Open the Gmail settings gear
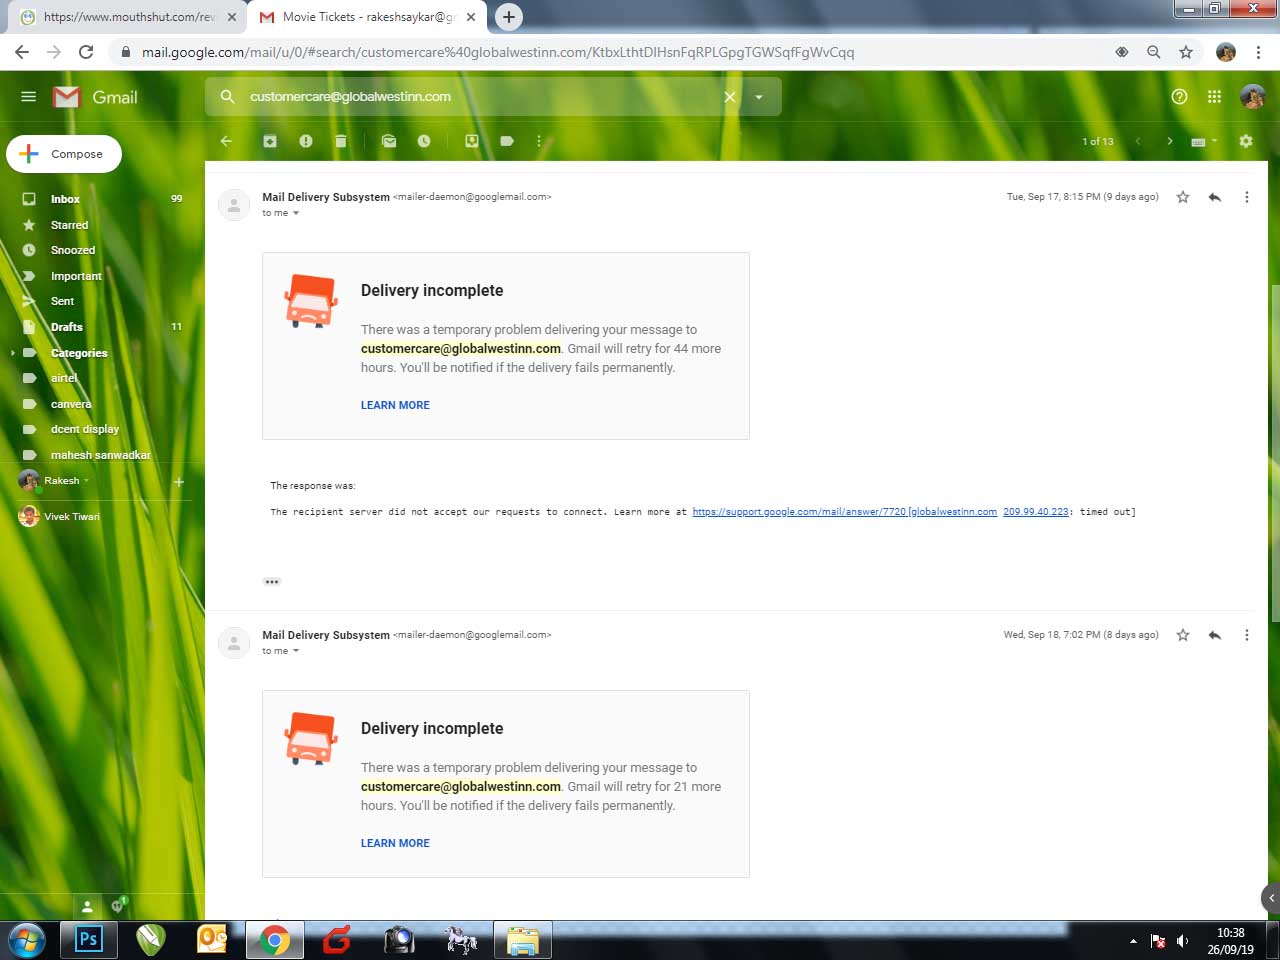Image resolution: width=1280 pixels, height=960 pixels. [x=1246, y=141]
